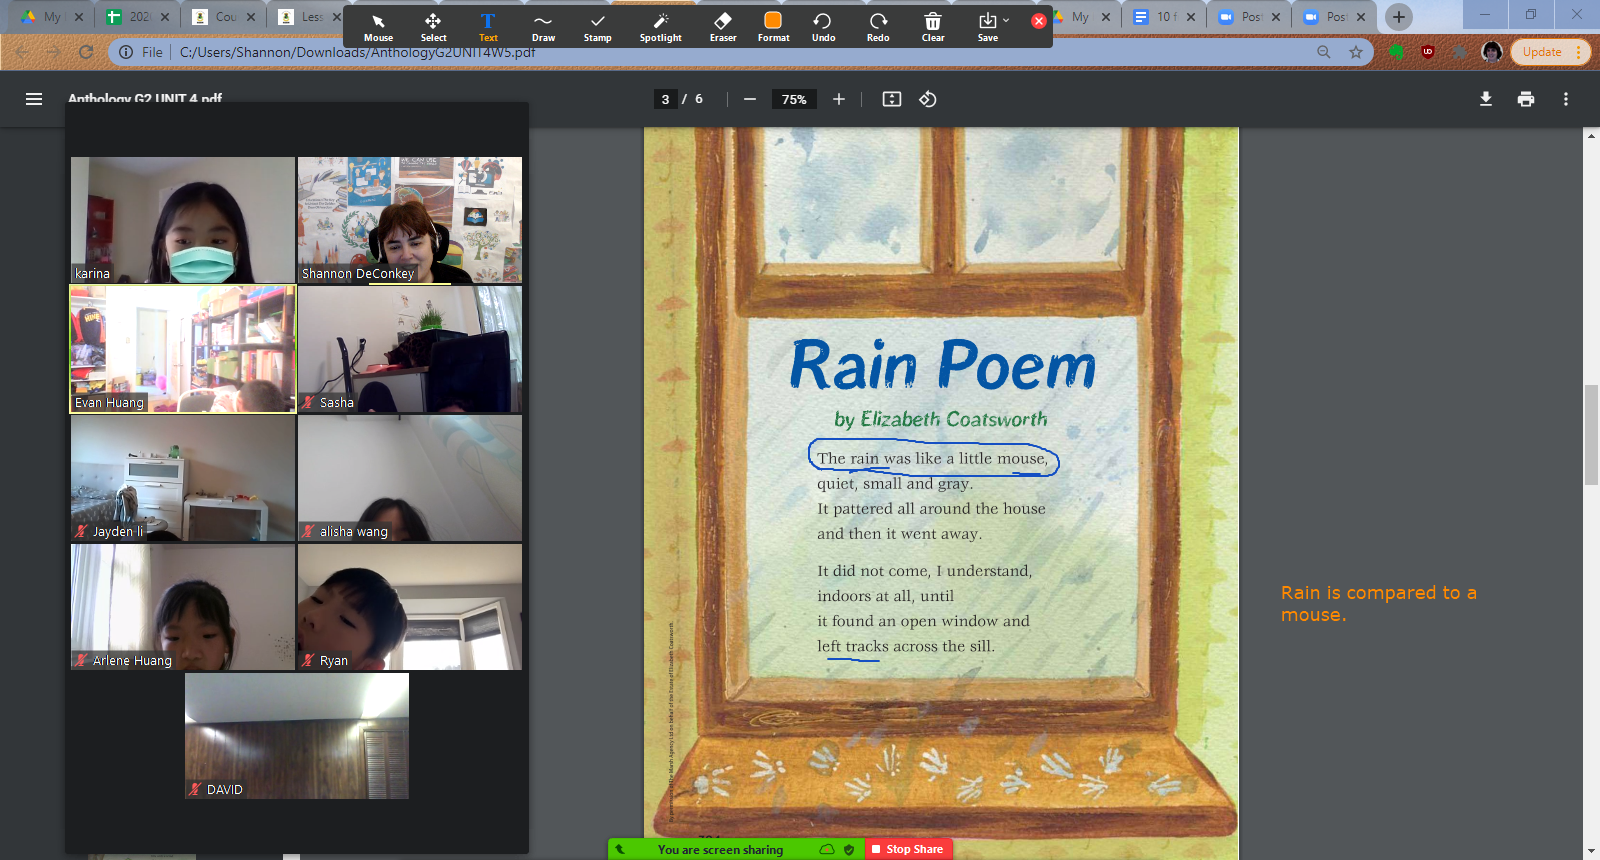The image size is (1600, 860).
Task: Click the 'Rain is compared to a mouse.' annotation
Action: pyautogui.click(x=1378, y=604)
